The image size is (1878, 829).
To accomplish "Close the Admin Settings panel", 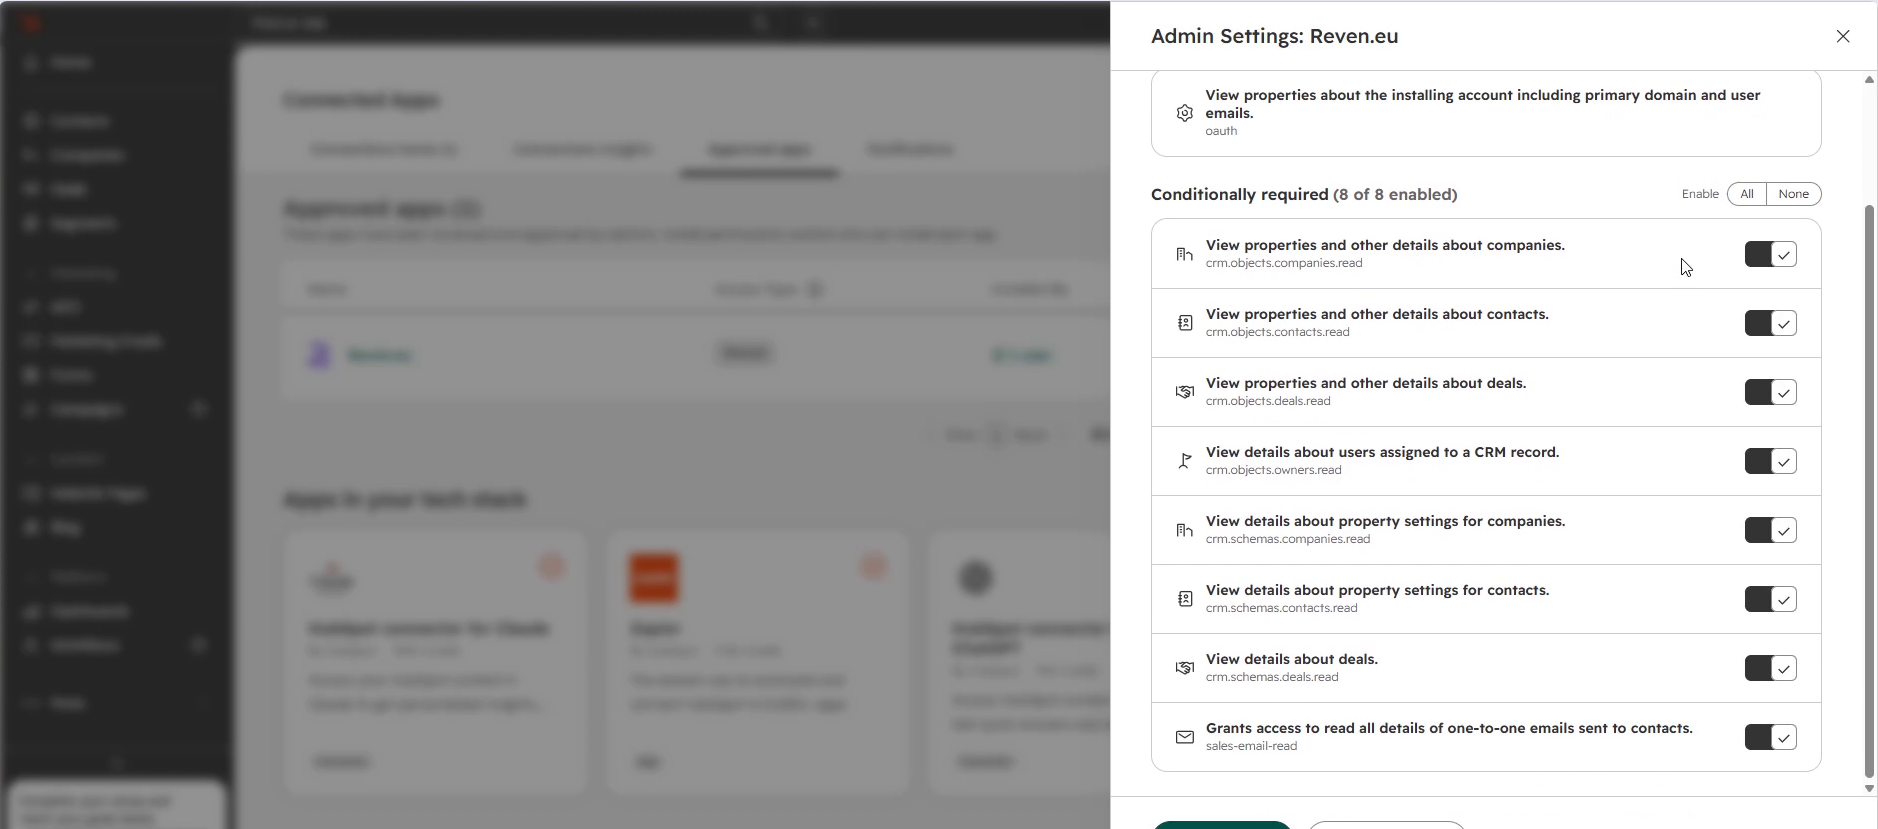I will click(1843, 36).
